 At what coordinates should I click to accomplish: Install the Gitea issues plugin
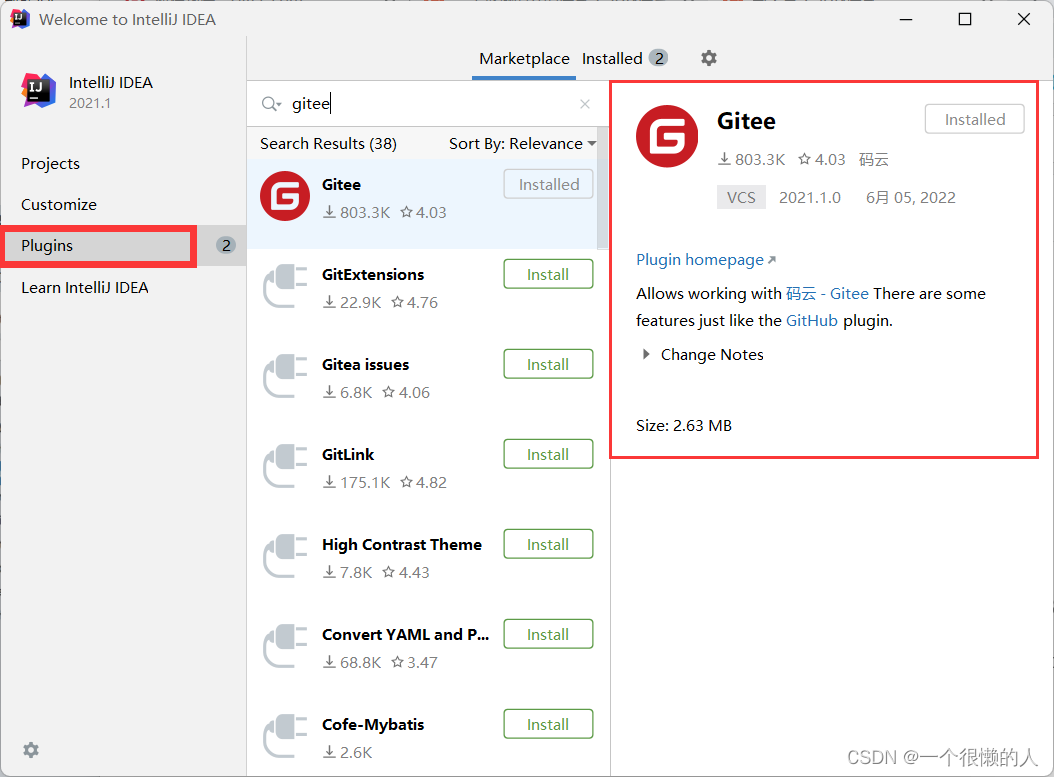tap(548, 364)
